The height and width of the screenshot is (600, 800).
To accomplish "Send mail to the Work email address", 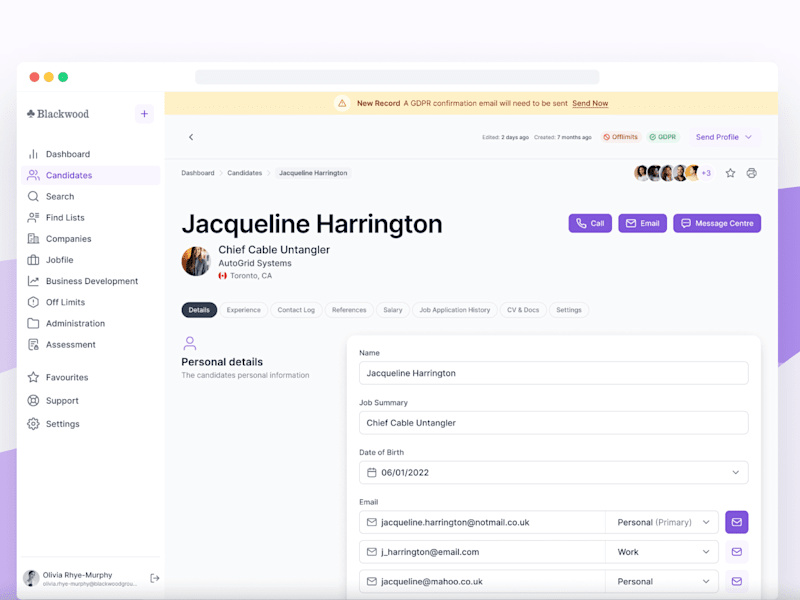I will click(x=737, y=552).
